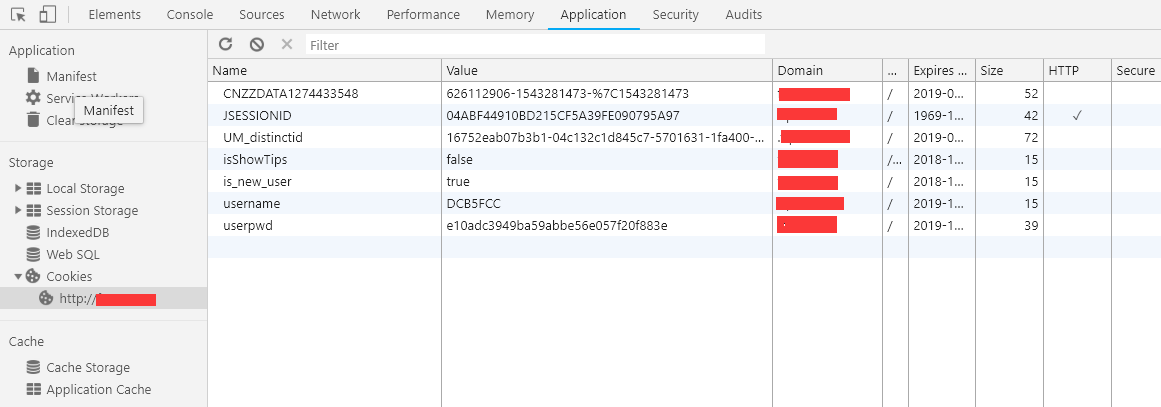
Task: Click the refresh cookies icon
Action: pyautogui.click(x=226, y=45)
